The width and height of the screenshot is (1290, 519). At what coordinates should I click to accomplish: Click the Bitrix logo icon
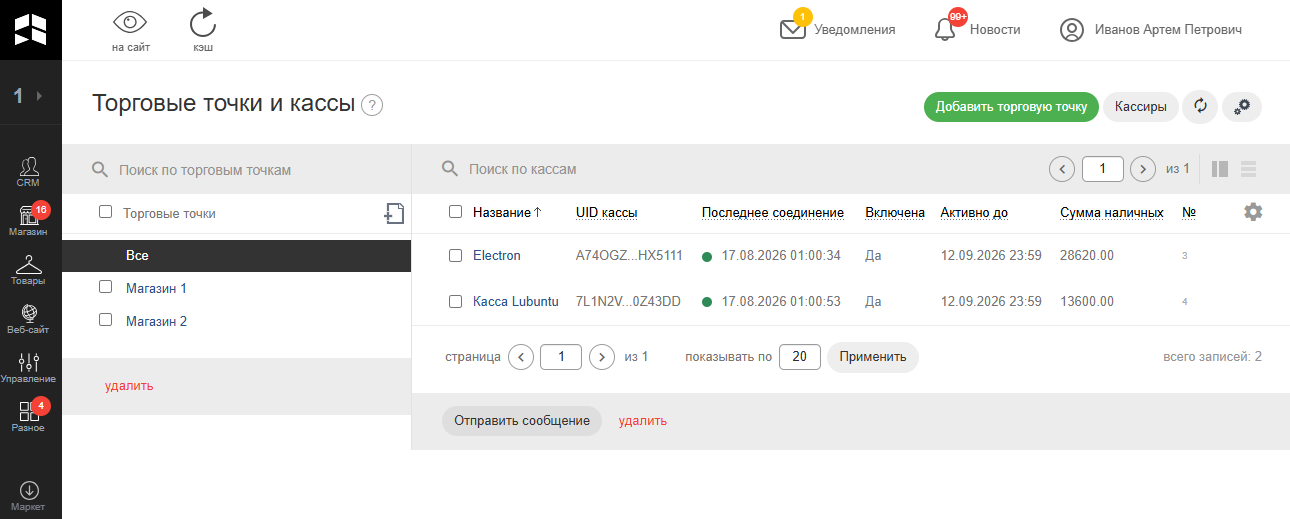(x=30, y=30)
